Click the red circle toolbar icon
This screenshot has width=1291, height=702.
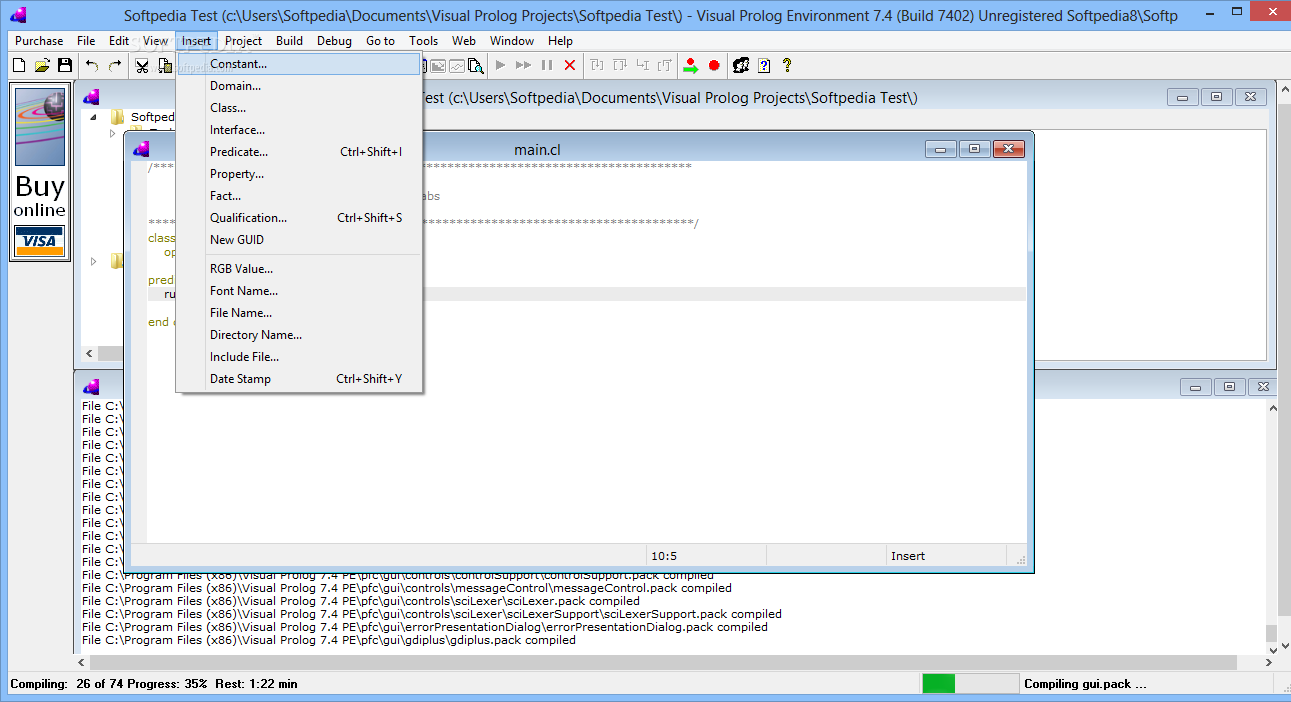[x=714, y=65]
